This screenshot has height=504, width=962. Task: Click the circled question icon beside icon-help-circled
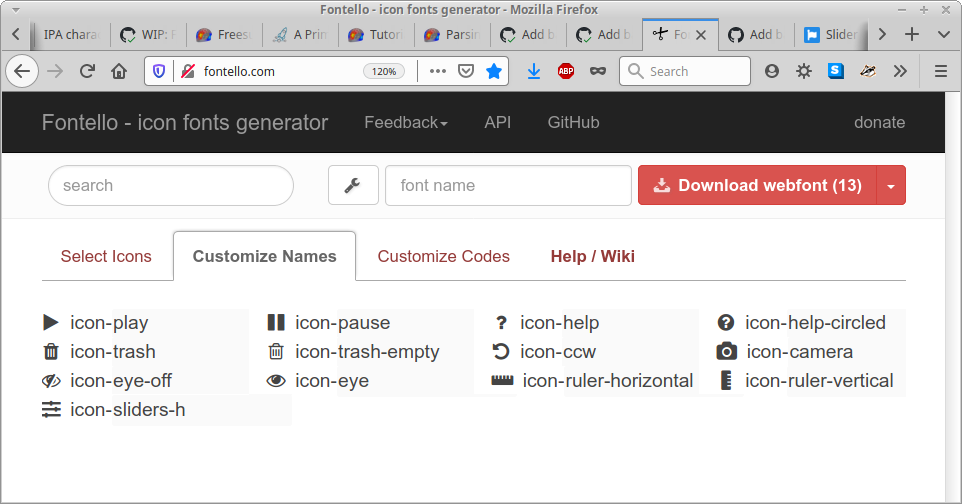(726, 322)
